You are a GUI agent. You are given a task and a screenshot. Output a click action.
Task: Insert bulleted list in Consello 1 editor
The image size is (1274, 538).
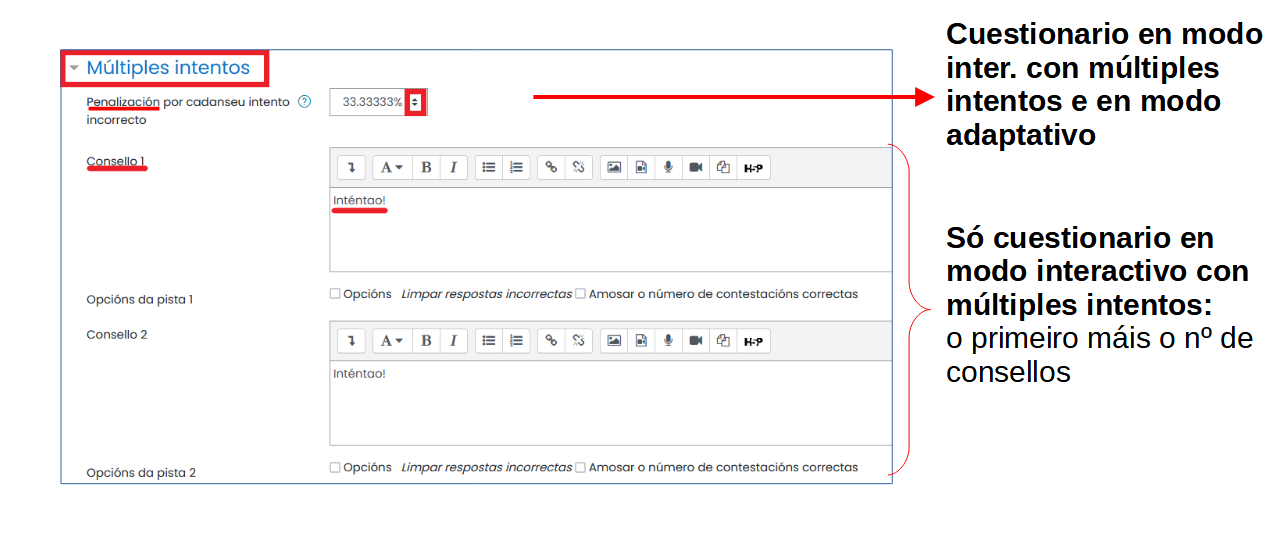click(x=488, y=168)
